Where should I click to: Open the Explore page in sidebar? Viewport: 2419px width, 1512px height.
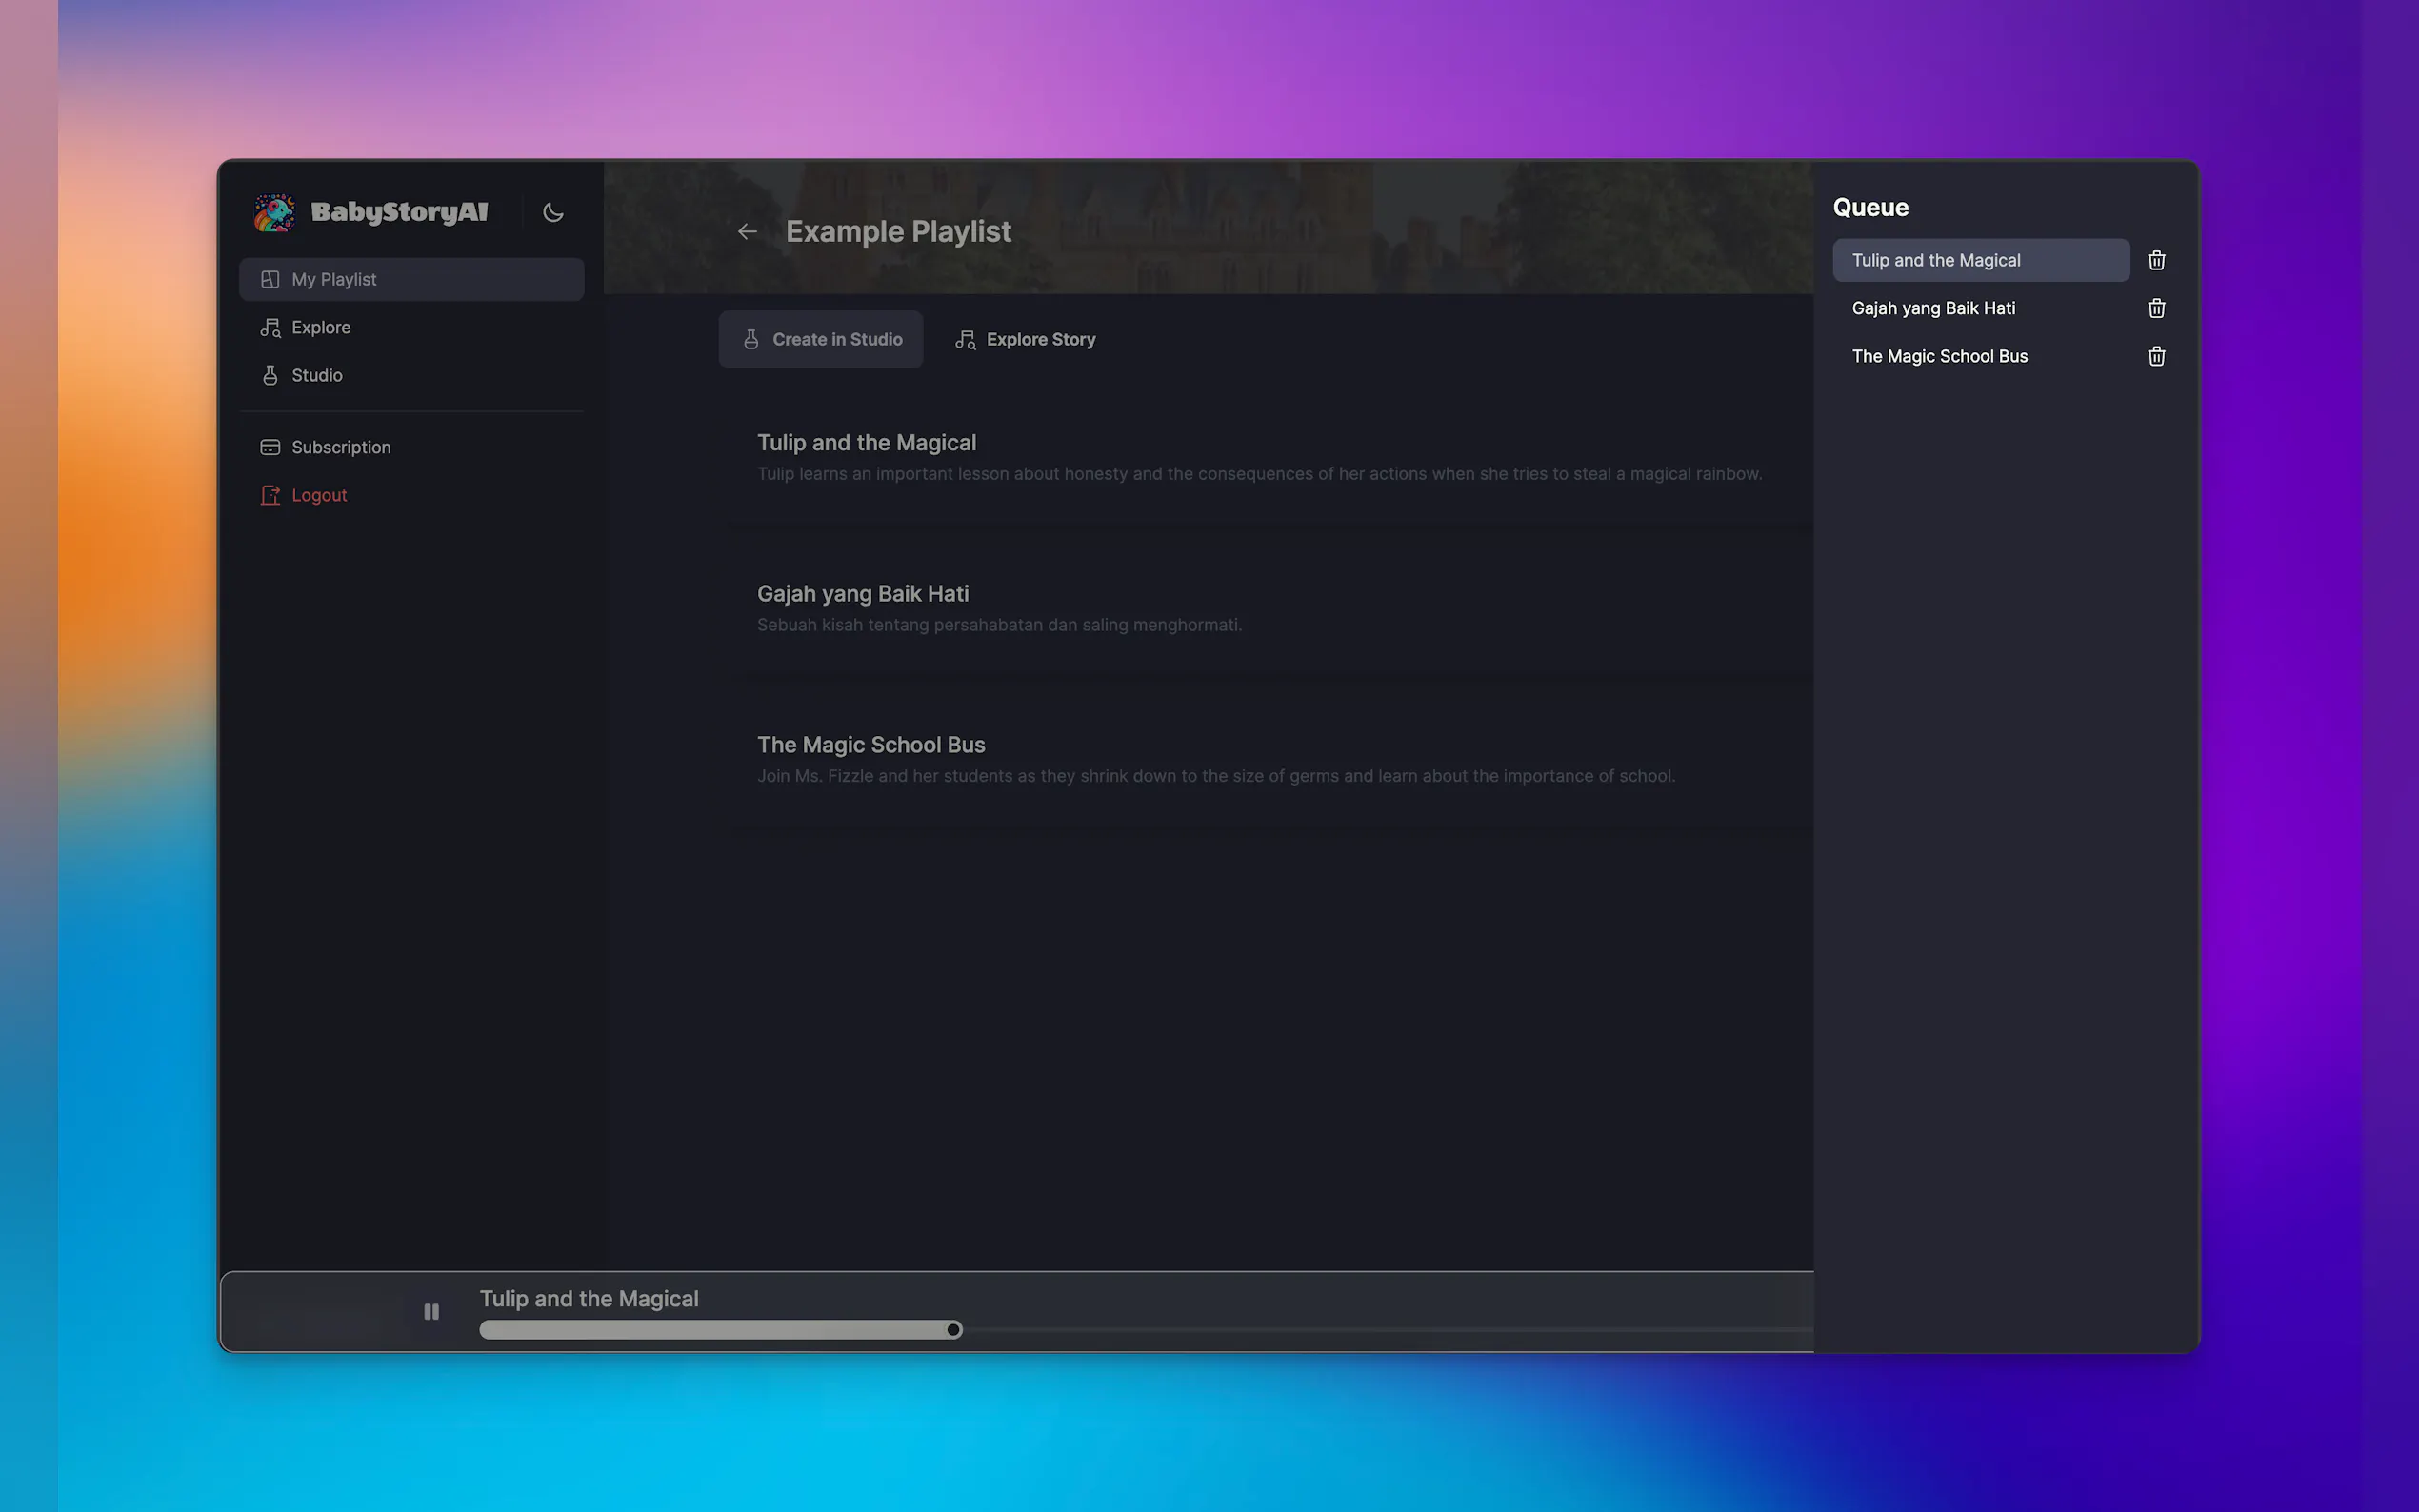(x=320, y=327)
